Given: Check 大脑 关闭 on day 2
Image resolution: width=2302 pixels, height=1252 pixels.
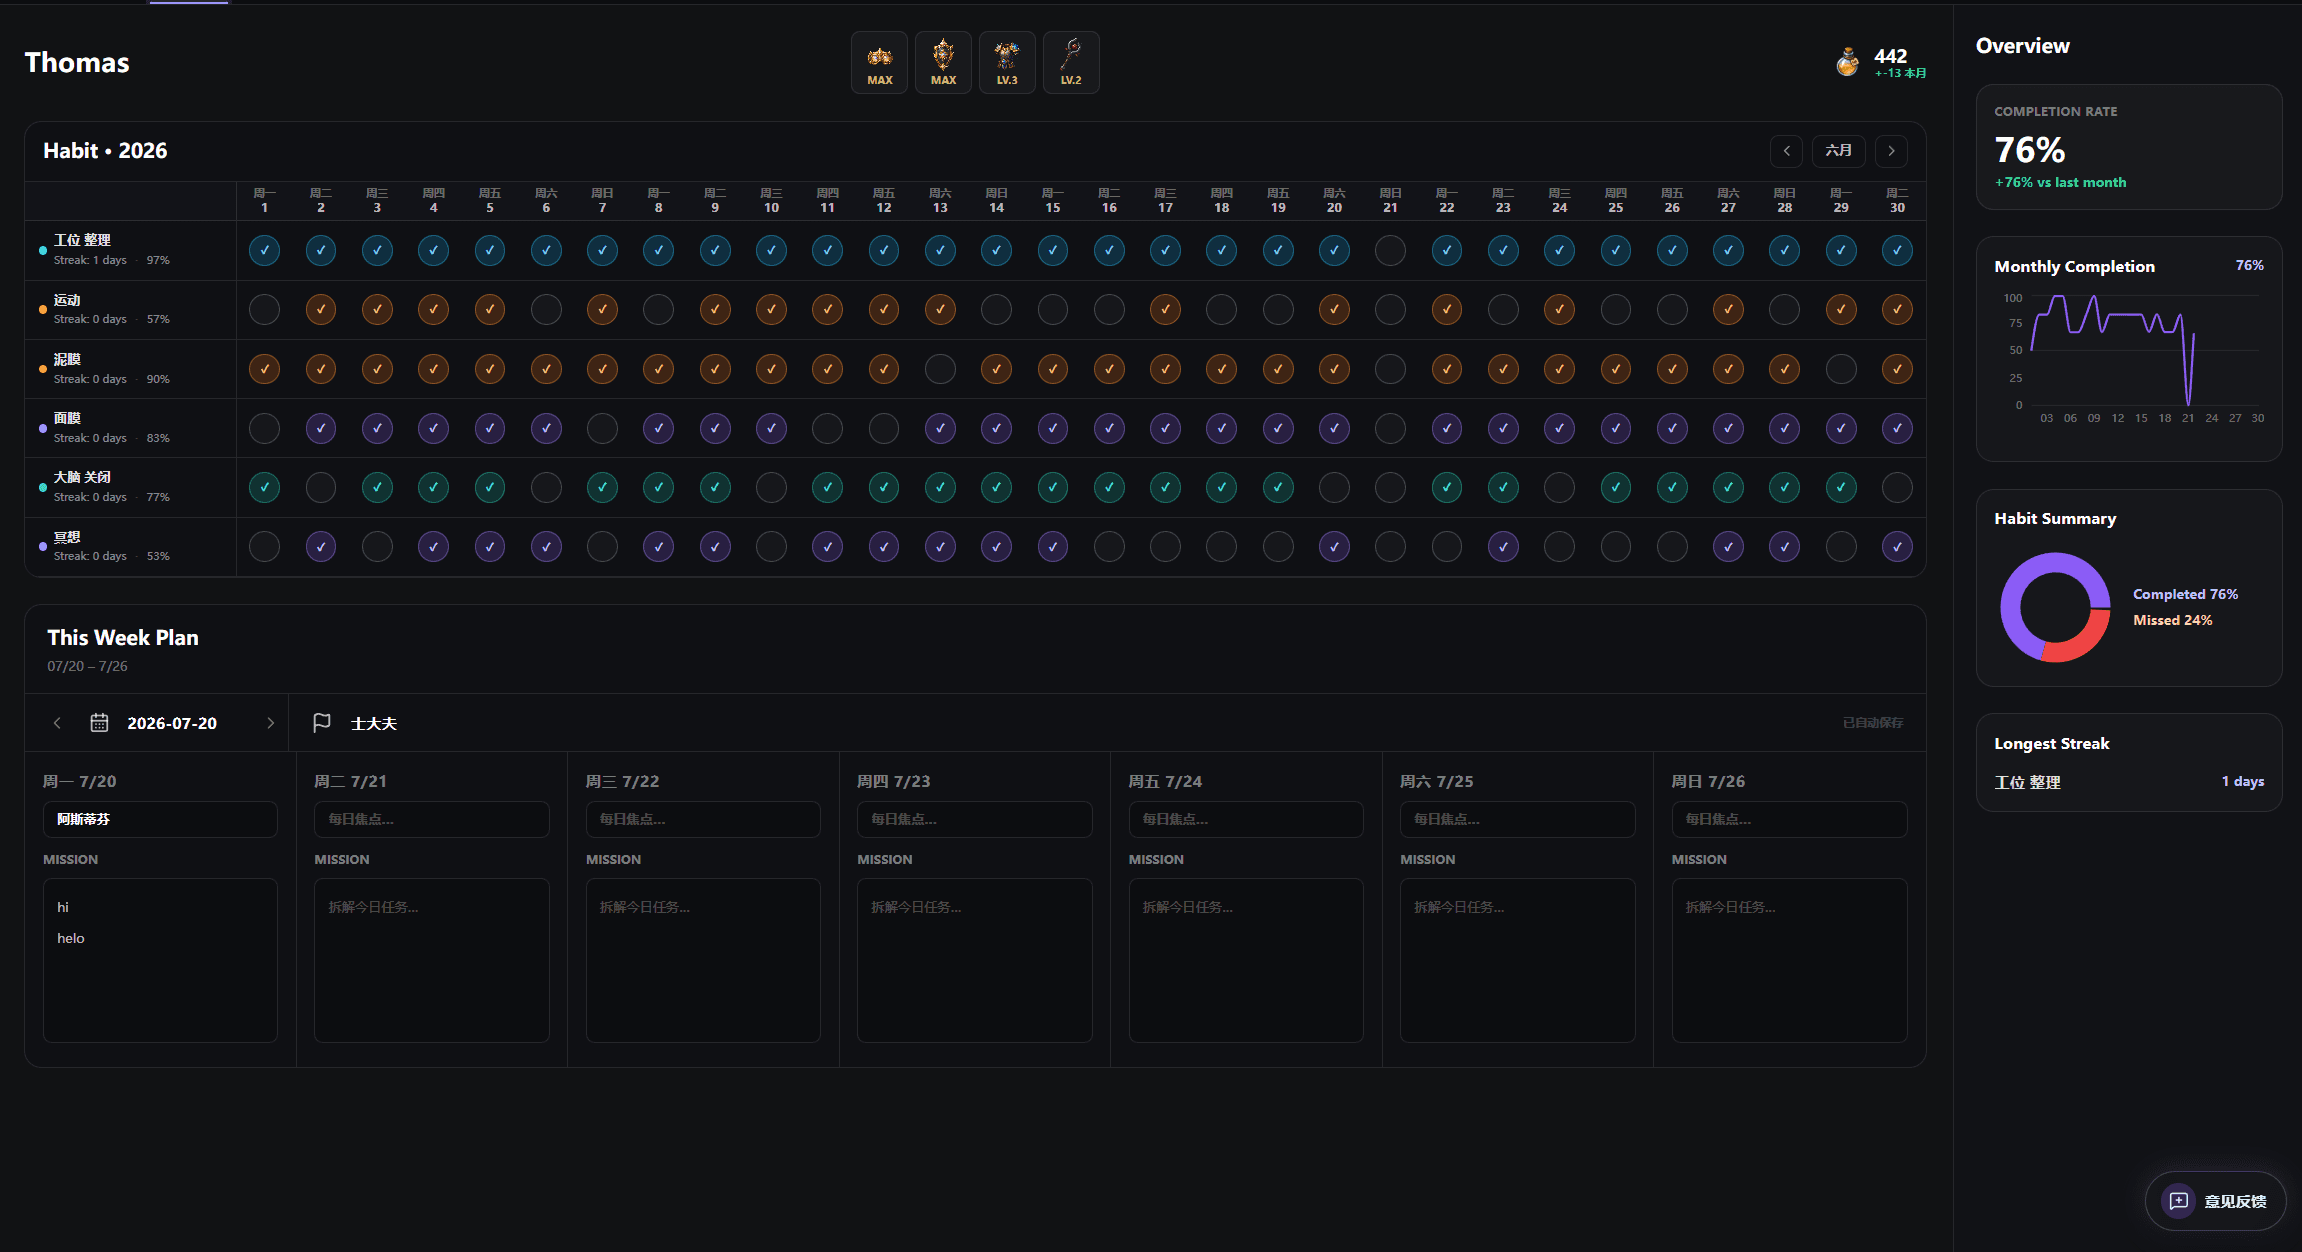Looking at the screenshot, I should (x=320, y=487).
